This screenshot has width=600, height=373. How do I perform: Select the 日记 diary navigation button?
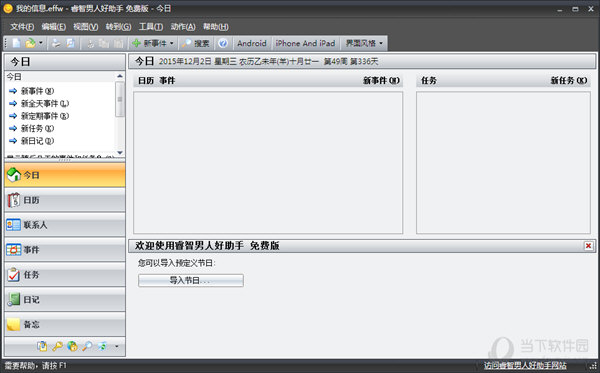click(65, 300)
